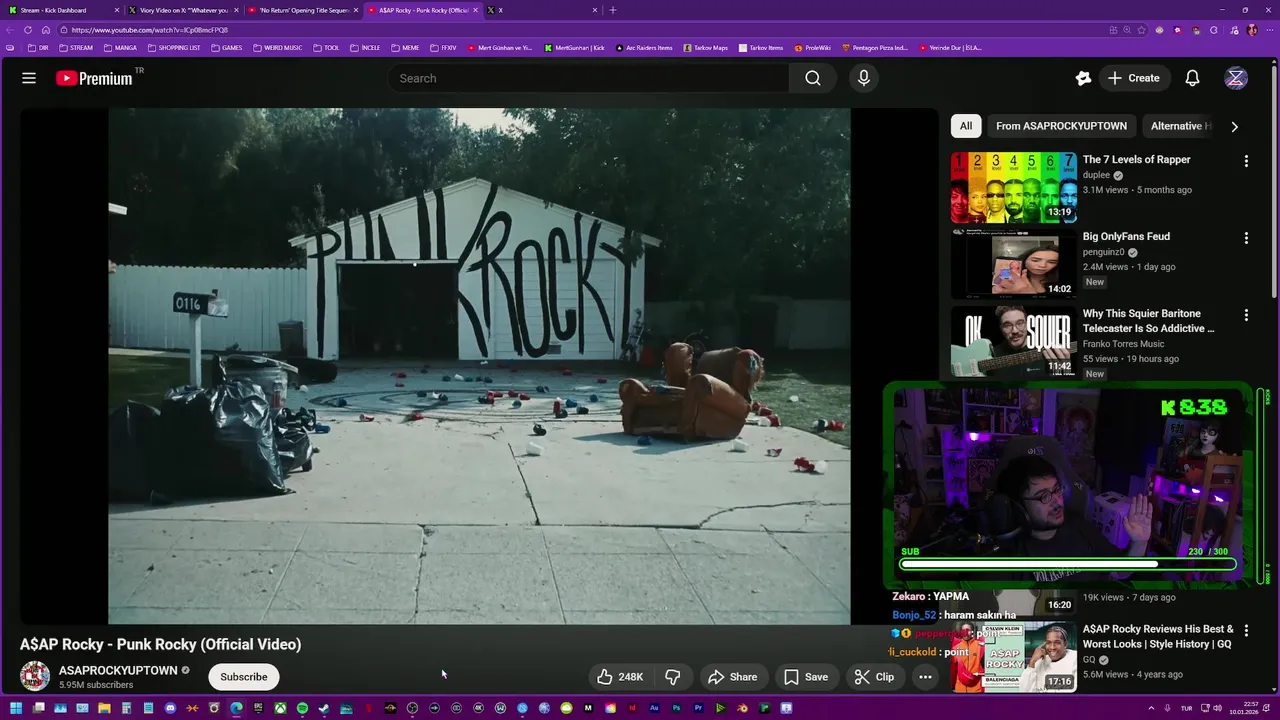Open Windows Start menu
This screenshot has height=720, width=1280.
click(x=16, y=708)
